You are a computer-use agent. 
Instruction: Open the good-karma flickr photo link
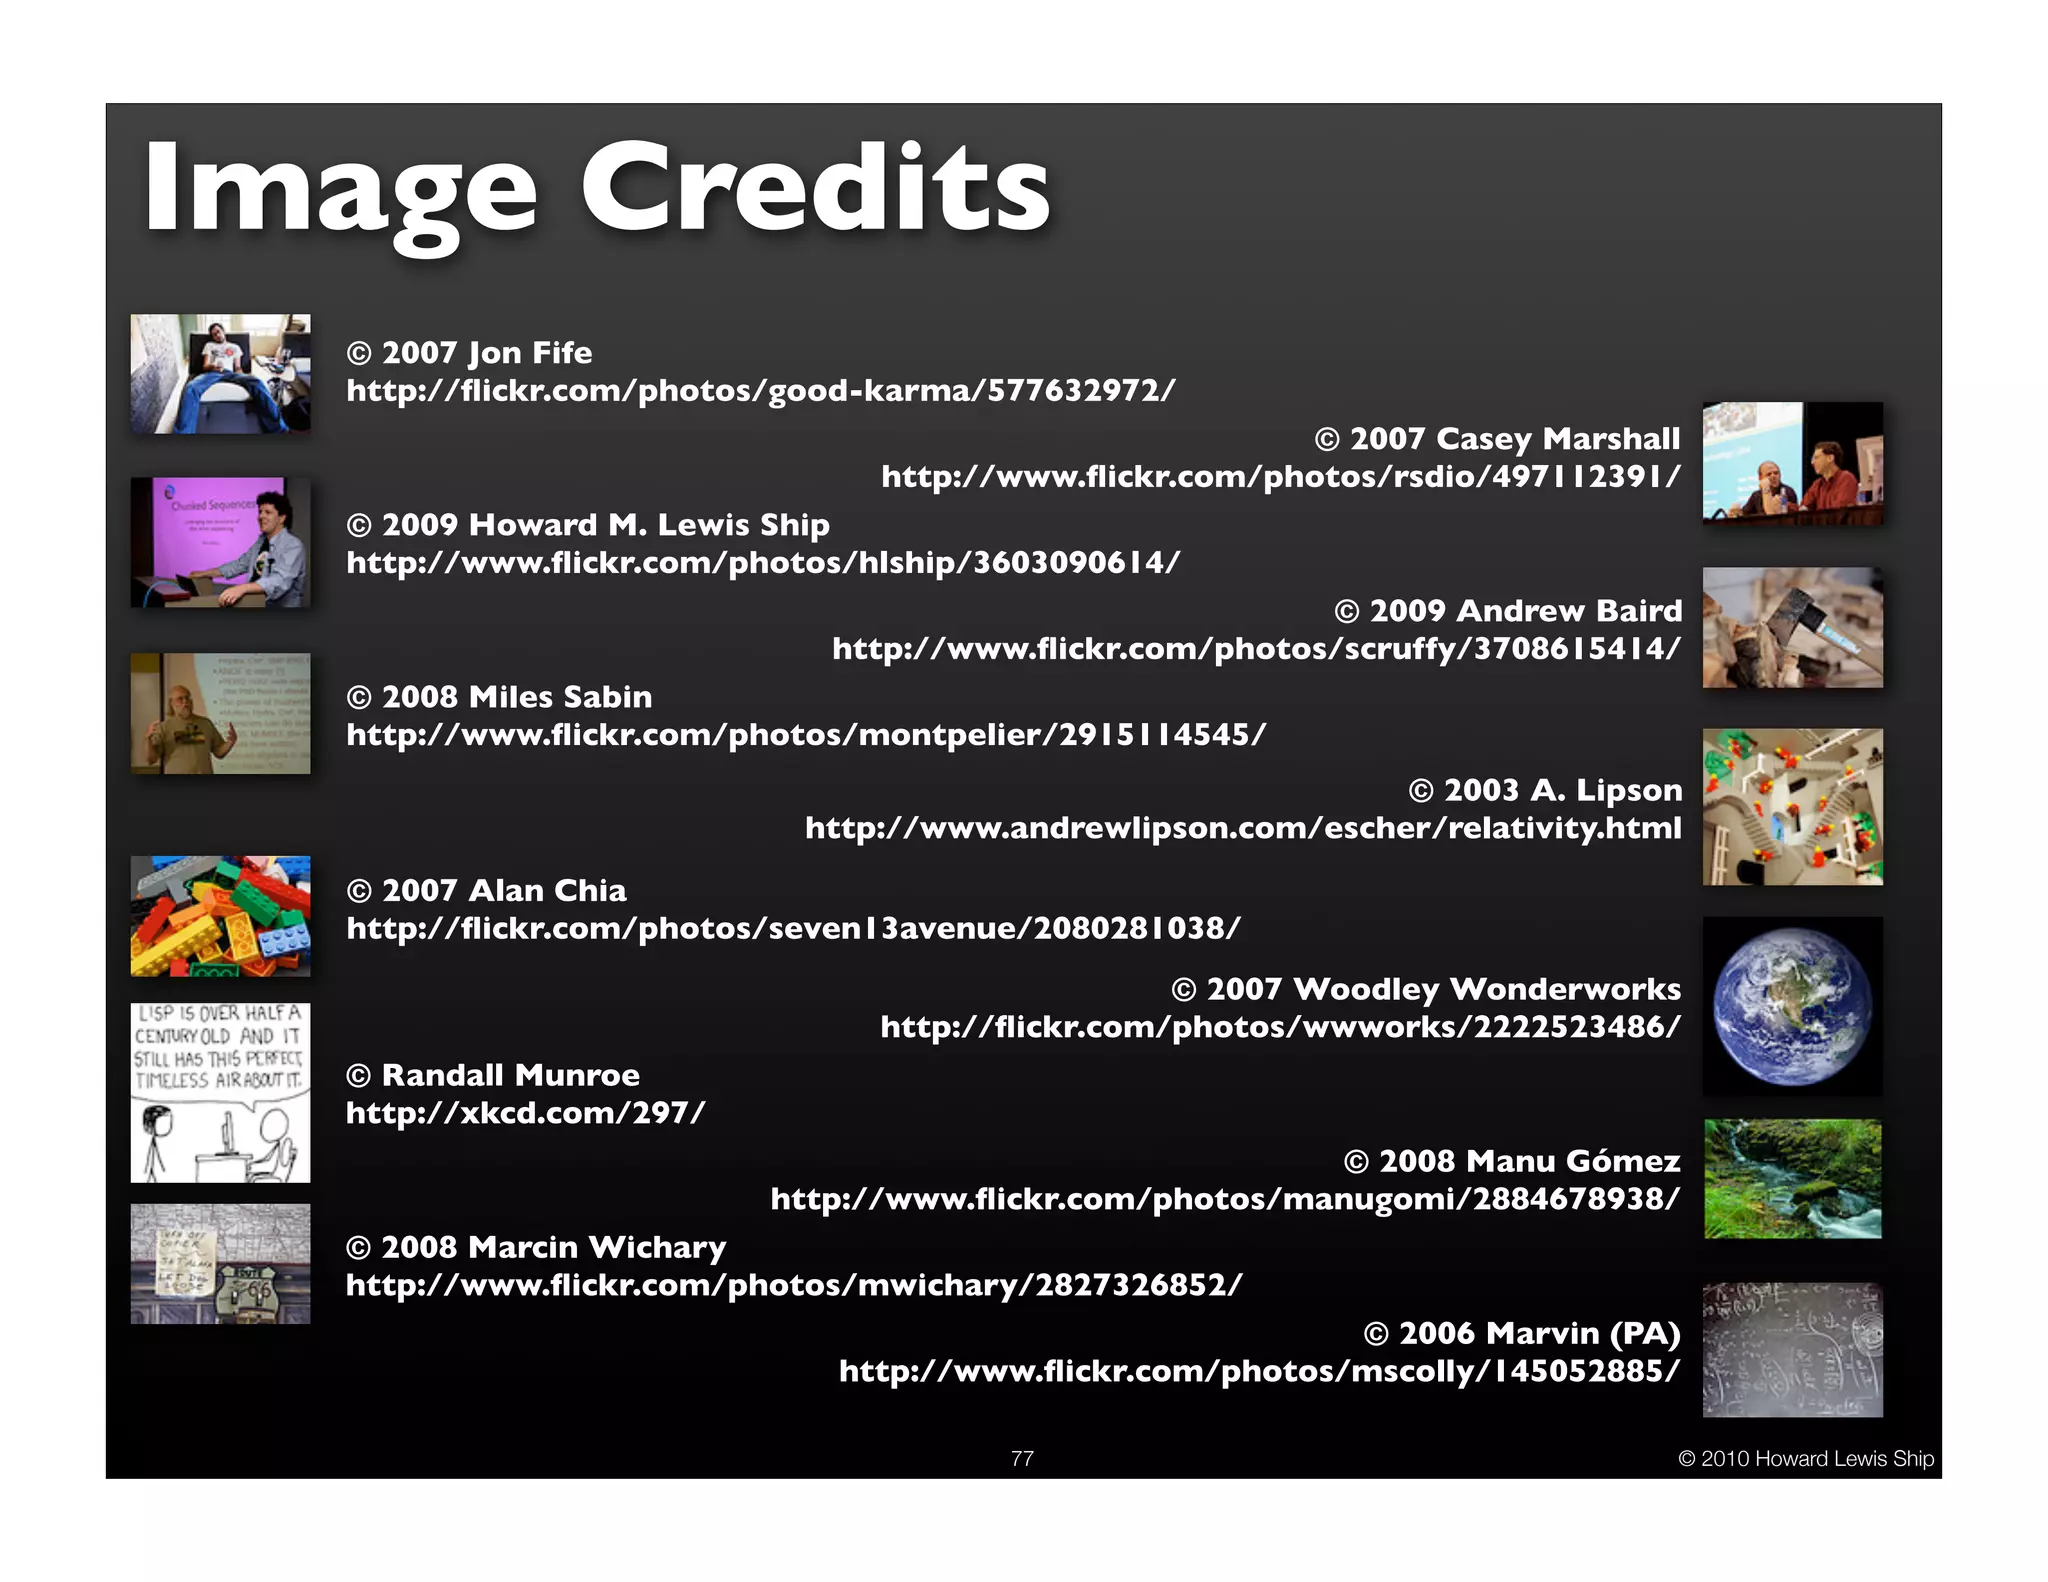760,390
